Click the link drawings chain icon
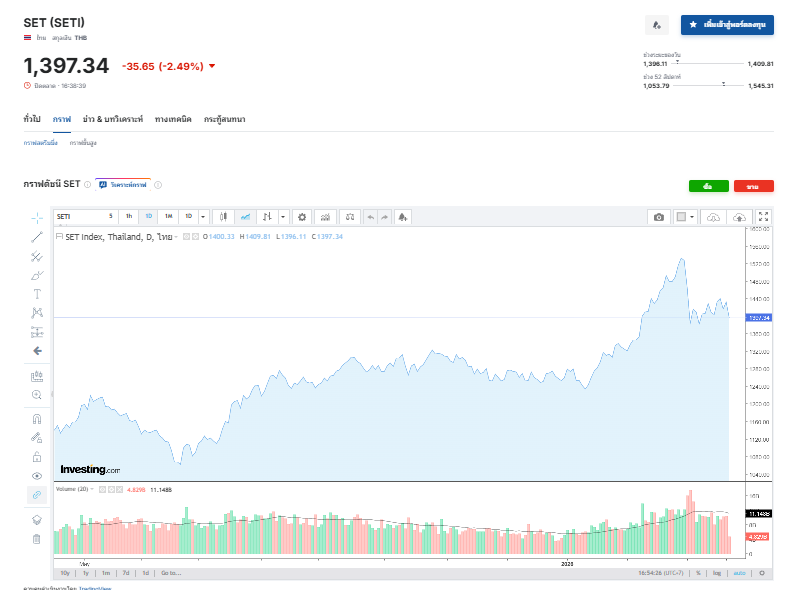The height and width of the screenshot is (590, 785). coord(37,495)
